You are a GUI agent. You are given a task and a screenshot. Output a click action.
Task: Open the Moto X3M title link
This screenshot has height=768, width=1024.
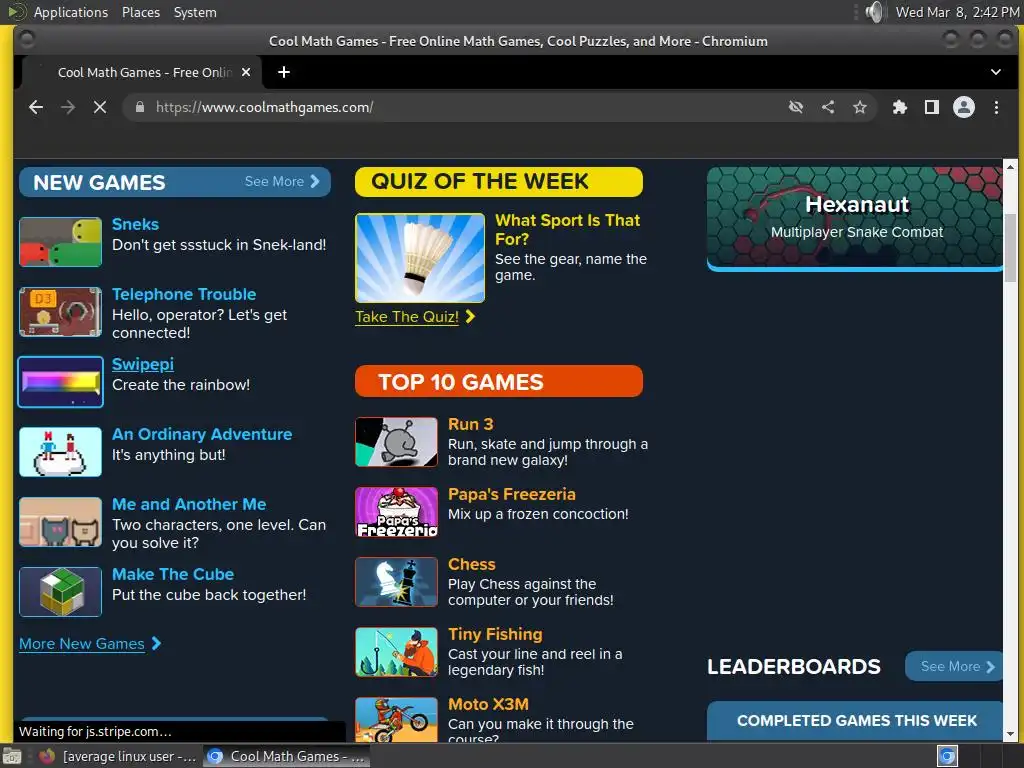click(488, 704)
